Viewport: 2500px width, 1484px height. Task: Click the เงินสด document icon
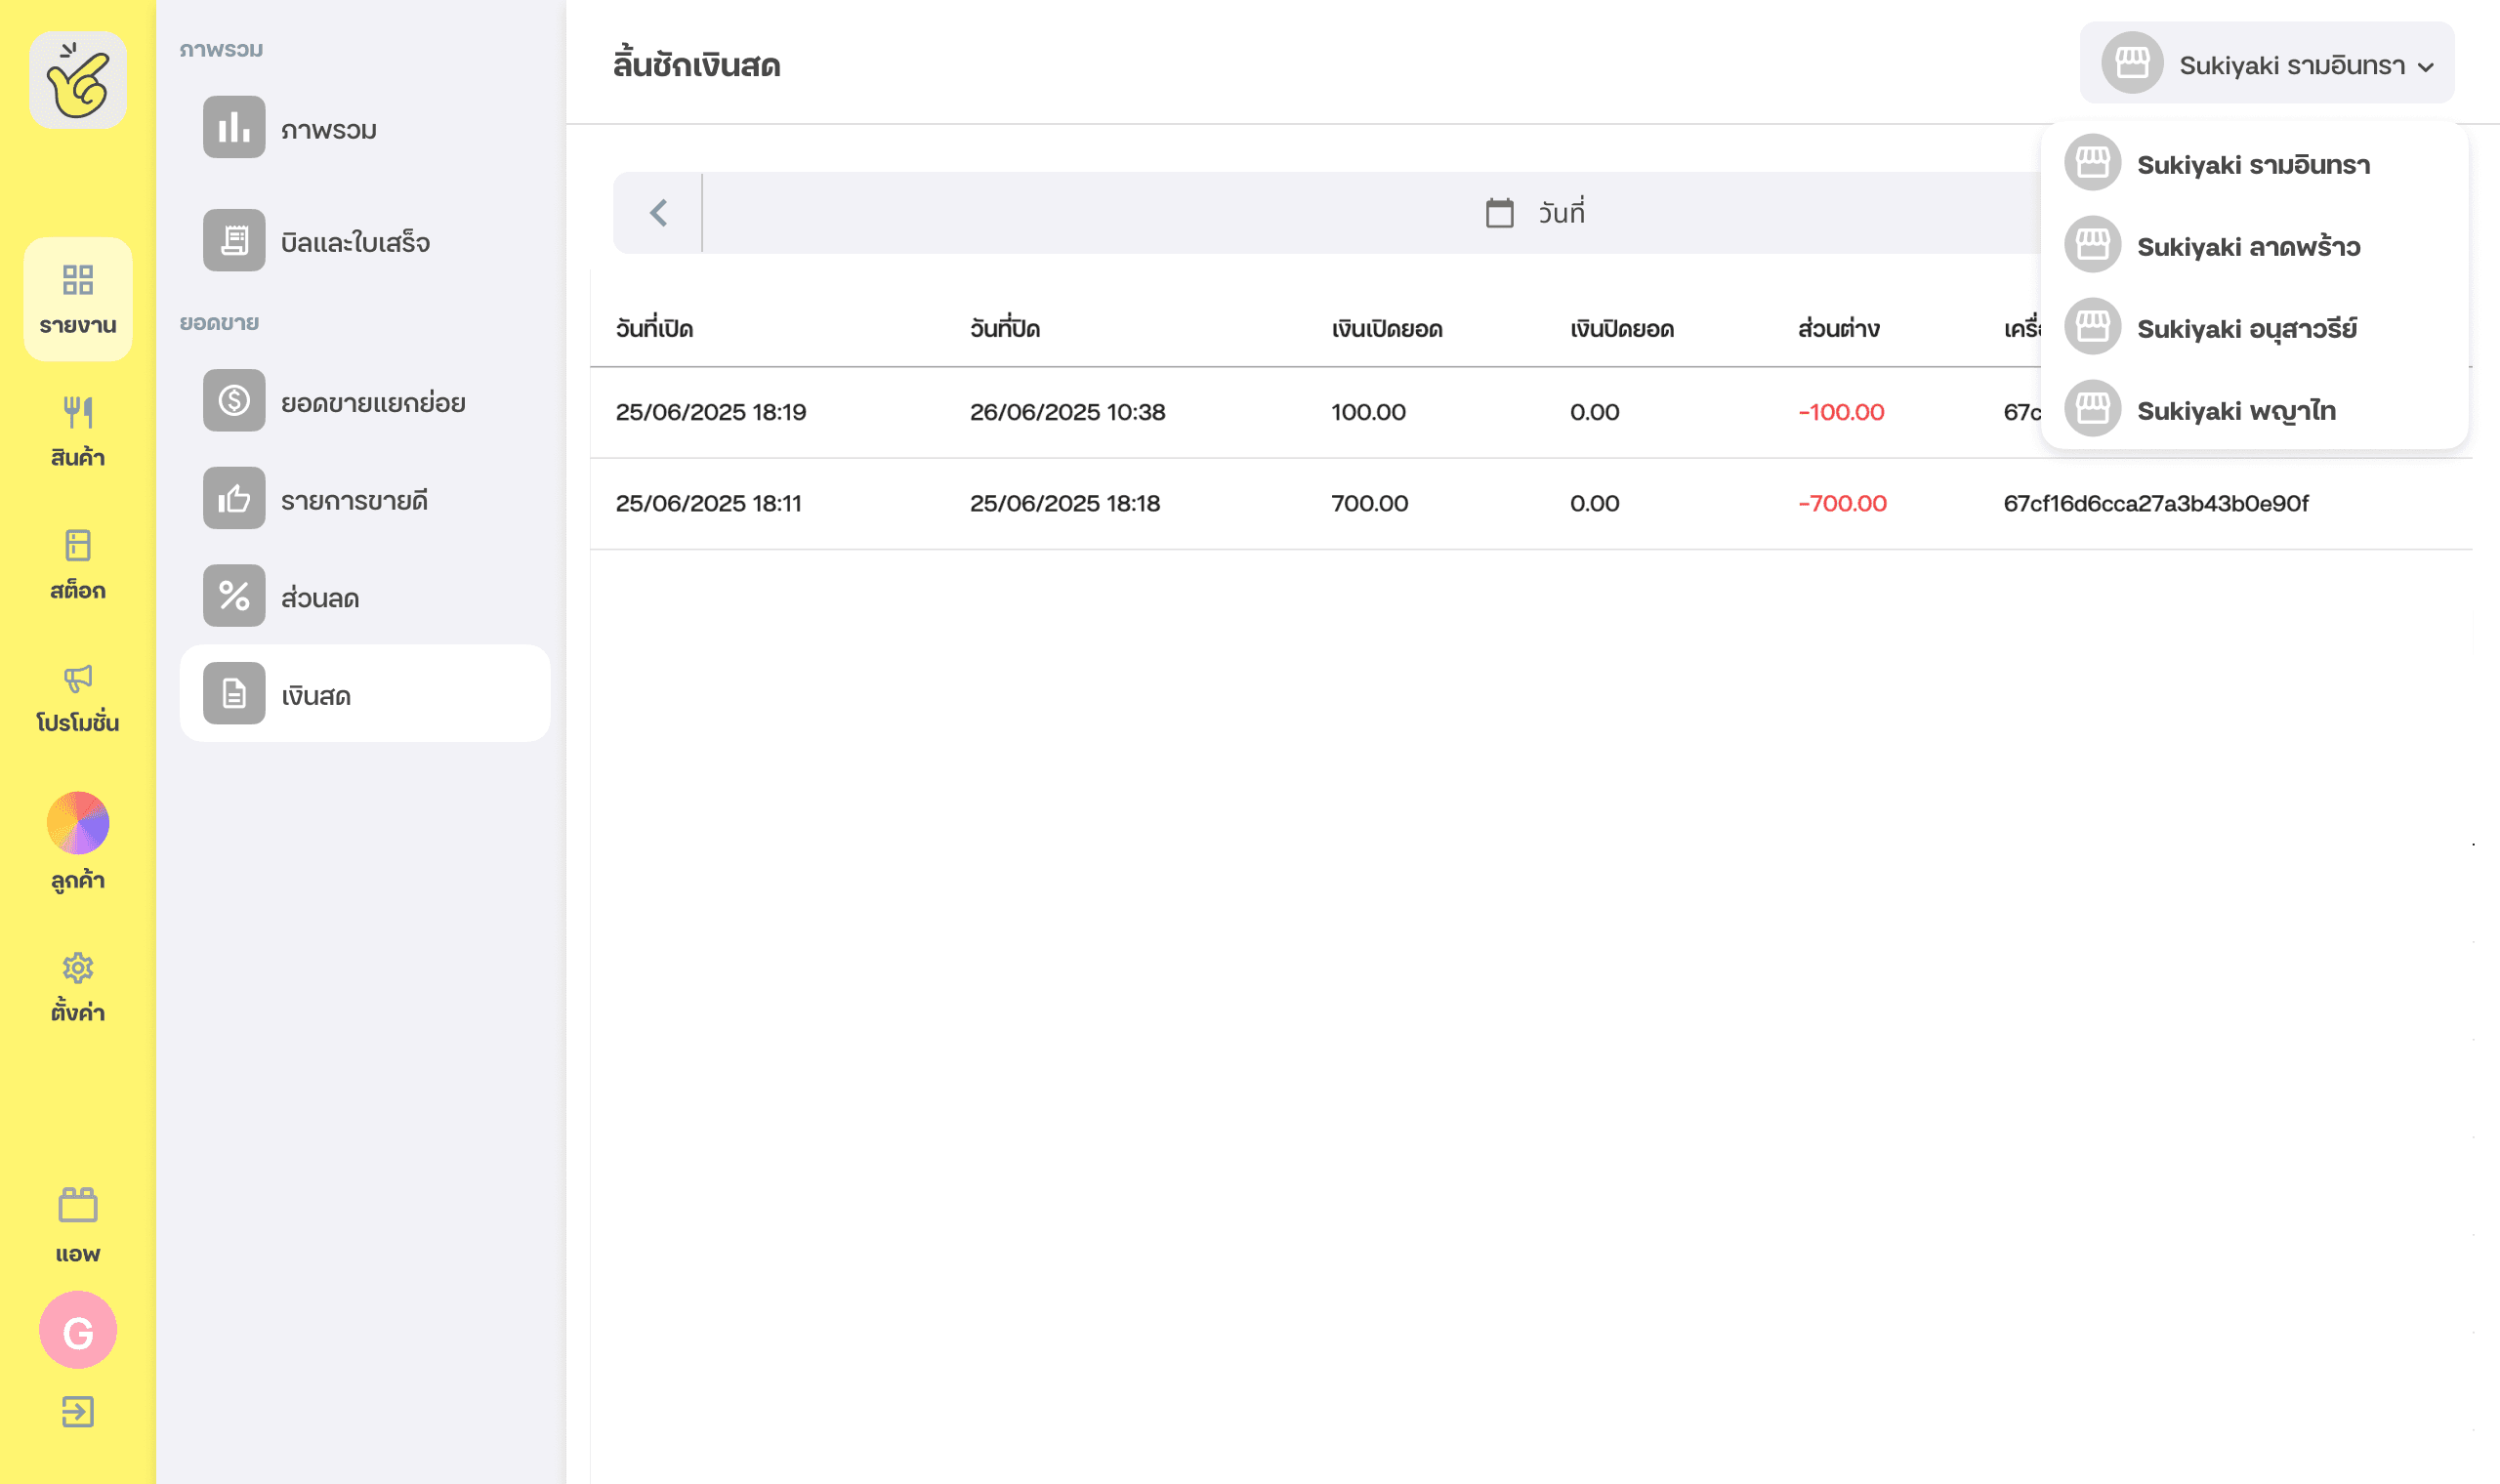pos(234,693)
